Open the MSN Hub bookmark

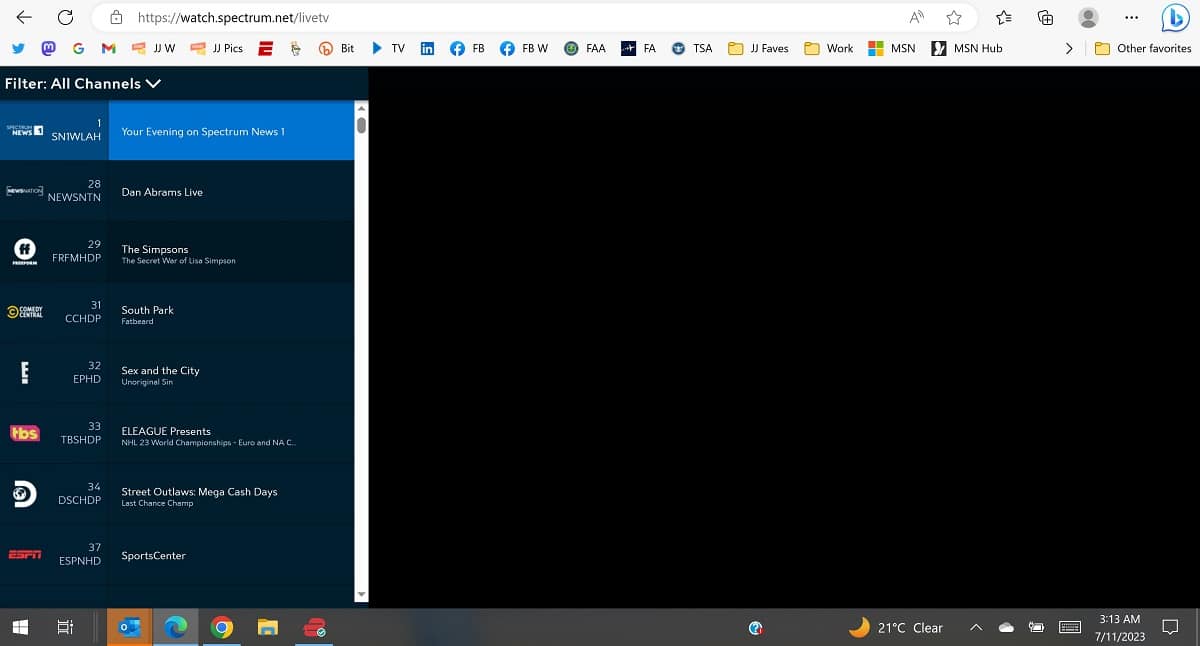[x=967, y=48]
